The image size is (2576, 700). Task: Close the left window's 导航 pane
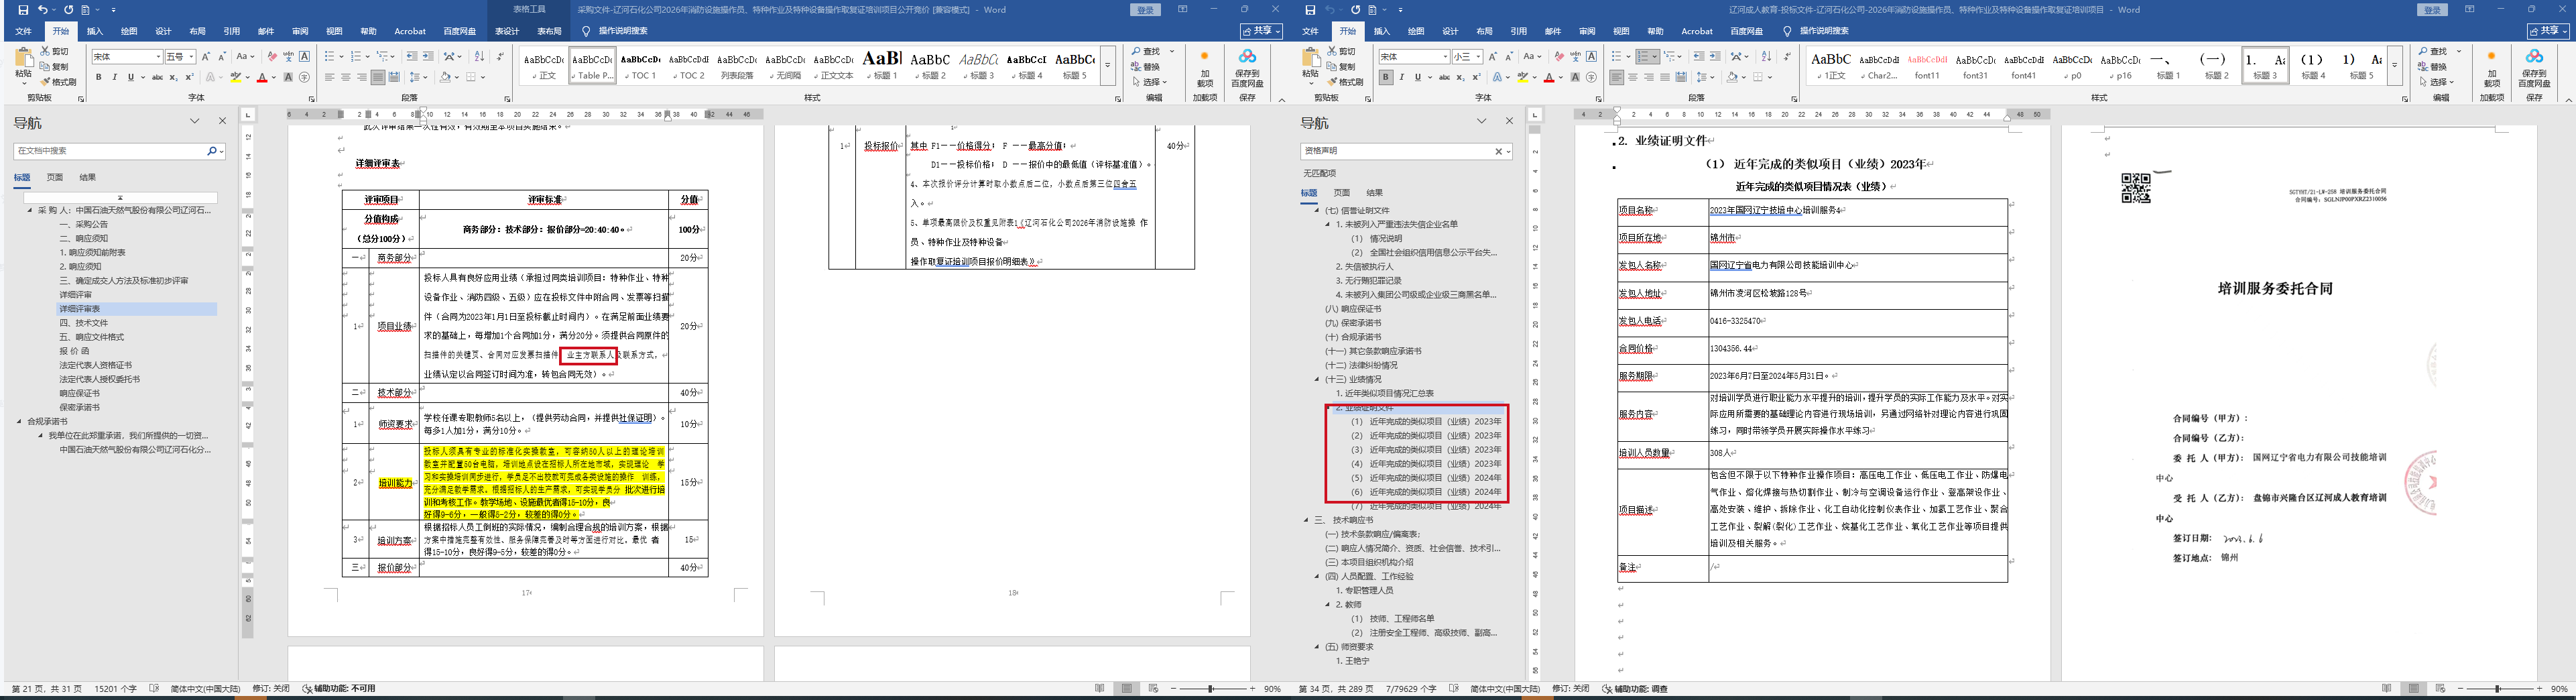222,121
